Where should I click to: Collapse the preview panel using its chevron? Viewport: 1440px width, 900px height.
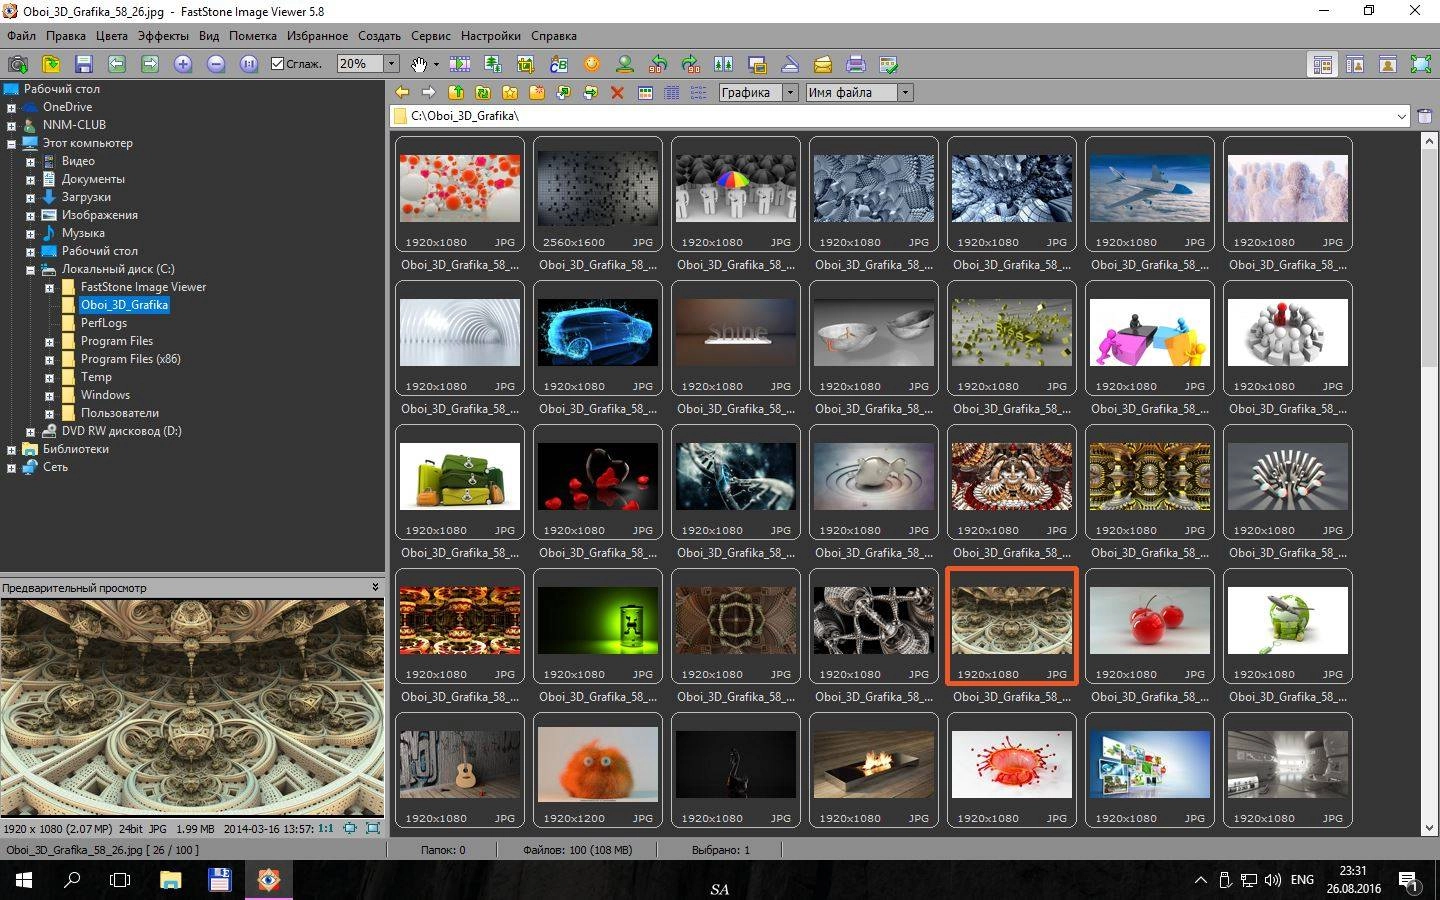pos(375,587)
